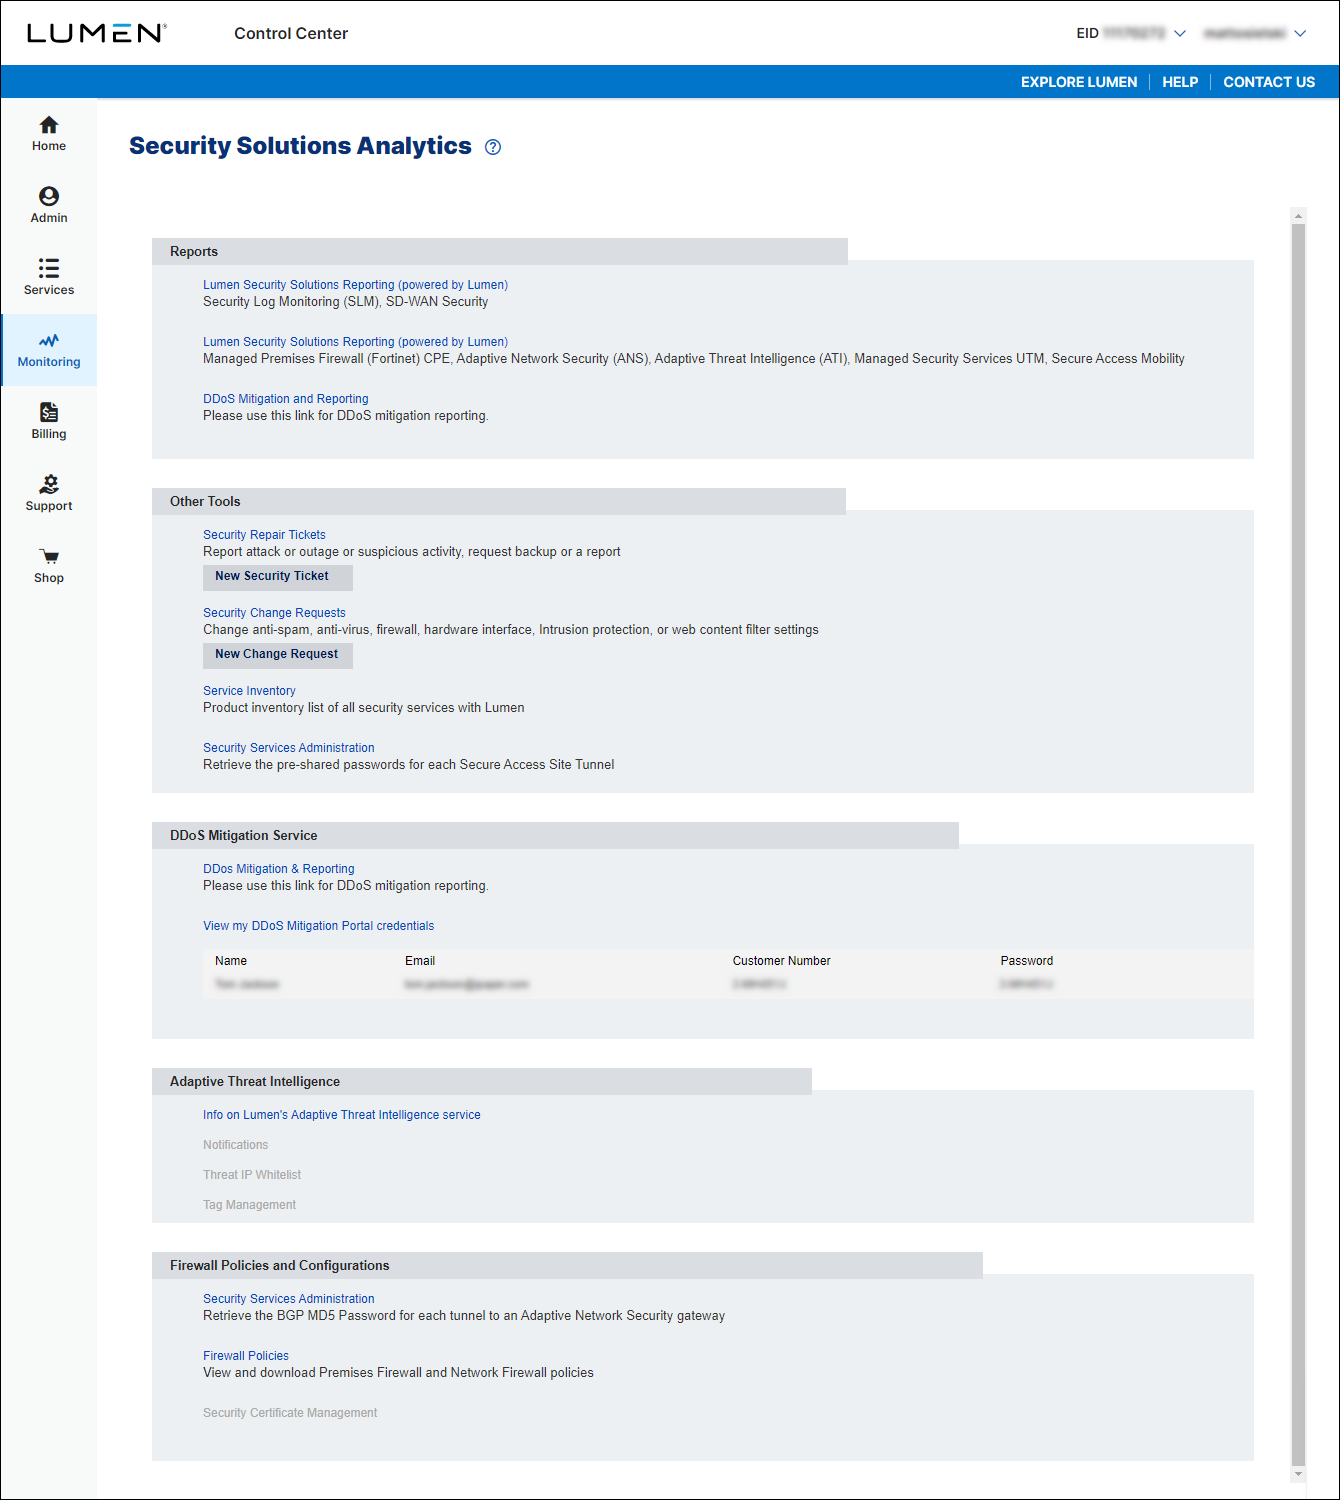Open Security Change Requests link
The width and height of the screenshot is (1340, 1500).
coord(274,613)
